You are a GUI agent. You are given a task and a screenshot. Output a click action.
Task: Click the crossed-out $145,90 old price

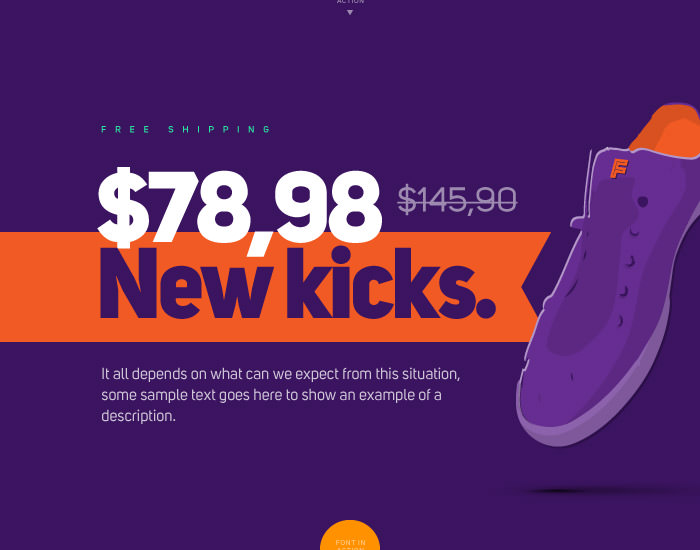[457, 200]
